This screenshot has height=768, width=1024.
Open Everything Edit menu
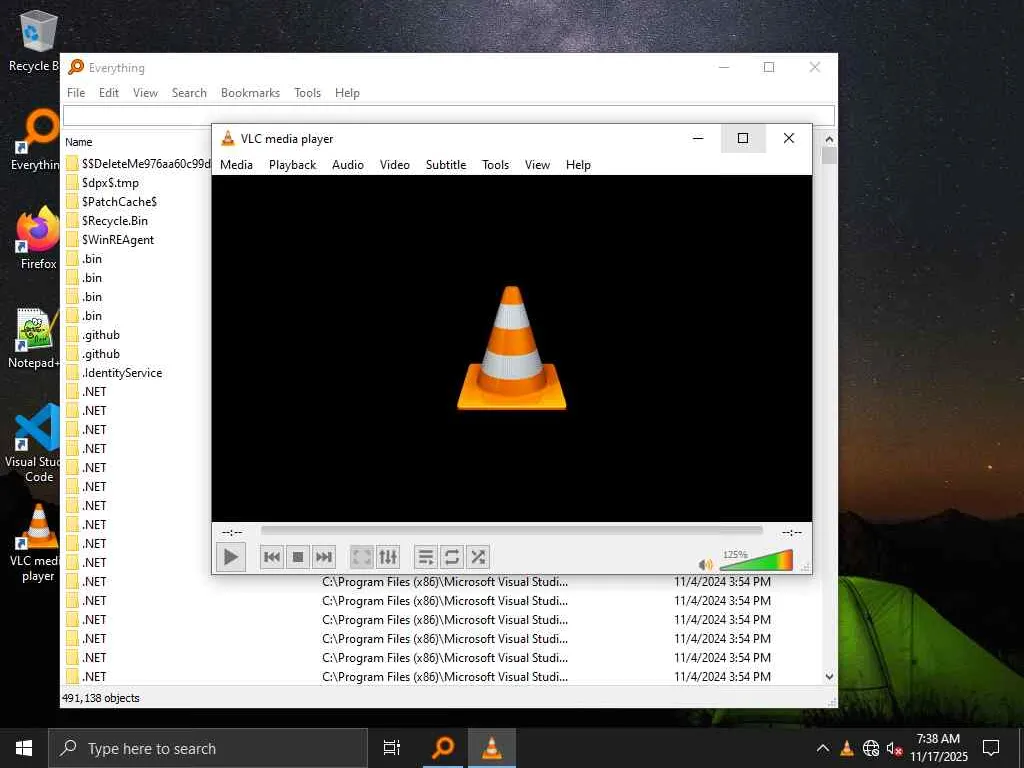(x=108, y=93)
